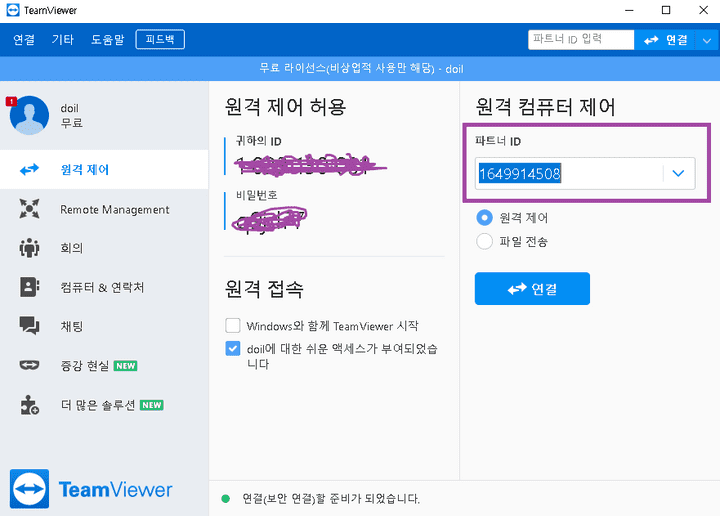The width and height of the screenshot is (720, 516).
Task: Click the 회의 meeting icon
Action: point(29,248)
